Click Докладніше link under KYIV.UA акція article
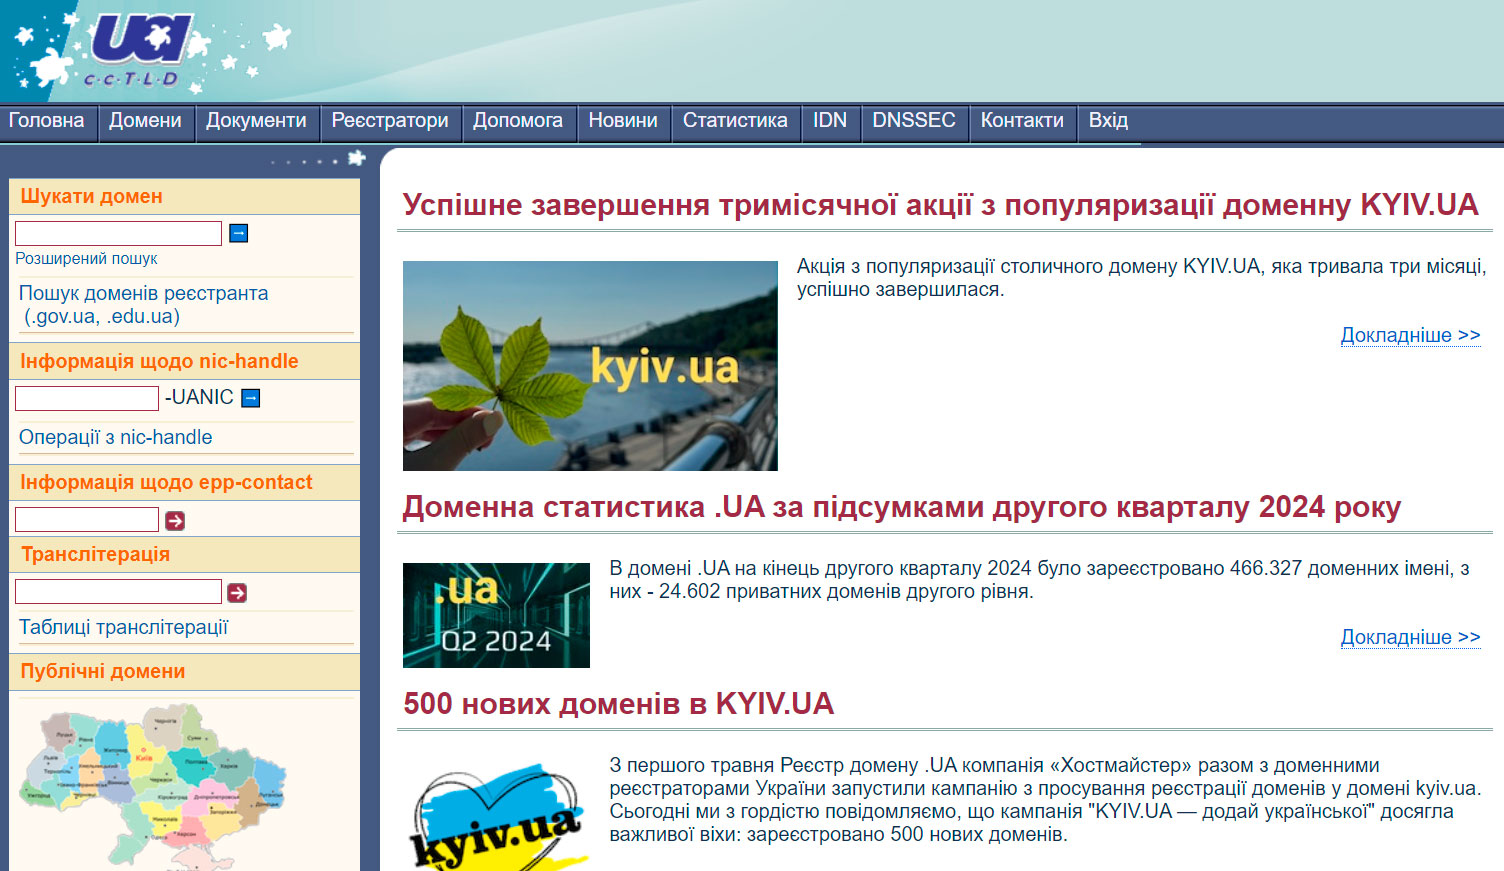Image resolution: width=1504 pixels, height=871 pixels. pyautogui.click(x=1410, y=336)
